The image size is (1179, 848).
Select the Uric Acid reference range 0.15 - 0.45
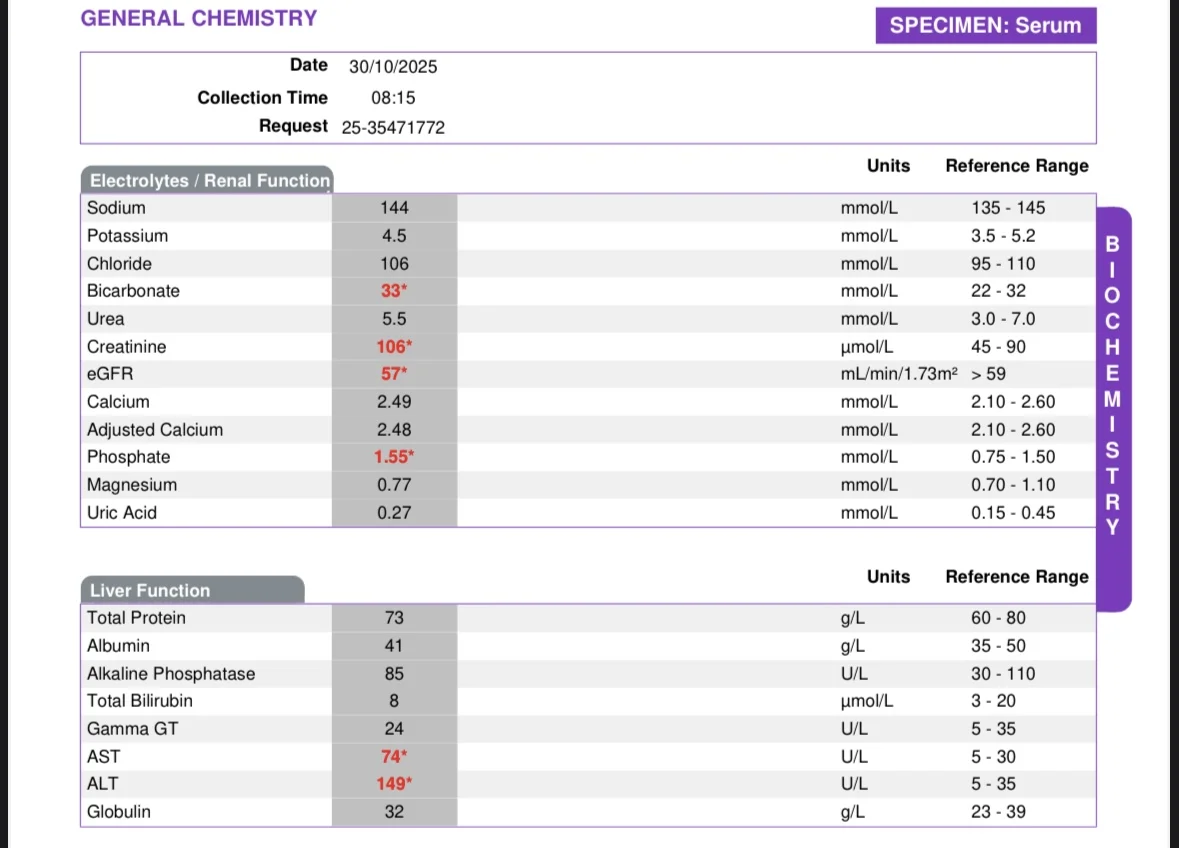click(x=1013, y=513)
